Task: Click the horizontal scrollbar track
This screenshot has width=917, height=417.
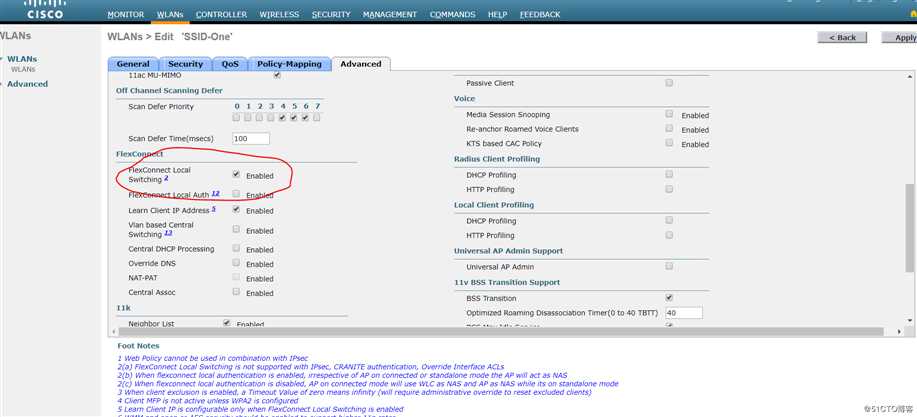Action: click(506, 332)
